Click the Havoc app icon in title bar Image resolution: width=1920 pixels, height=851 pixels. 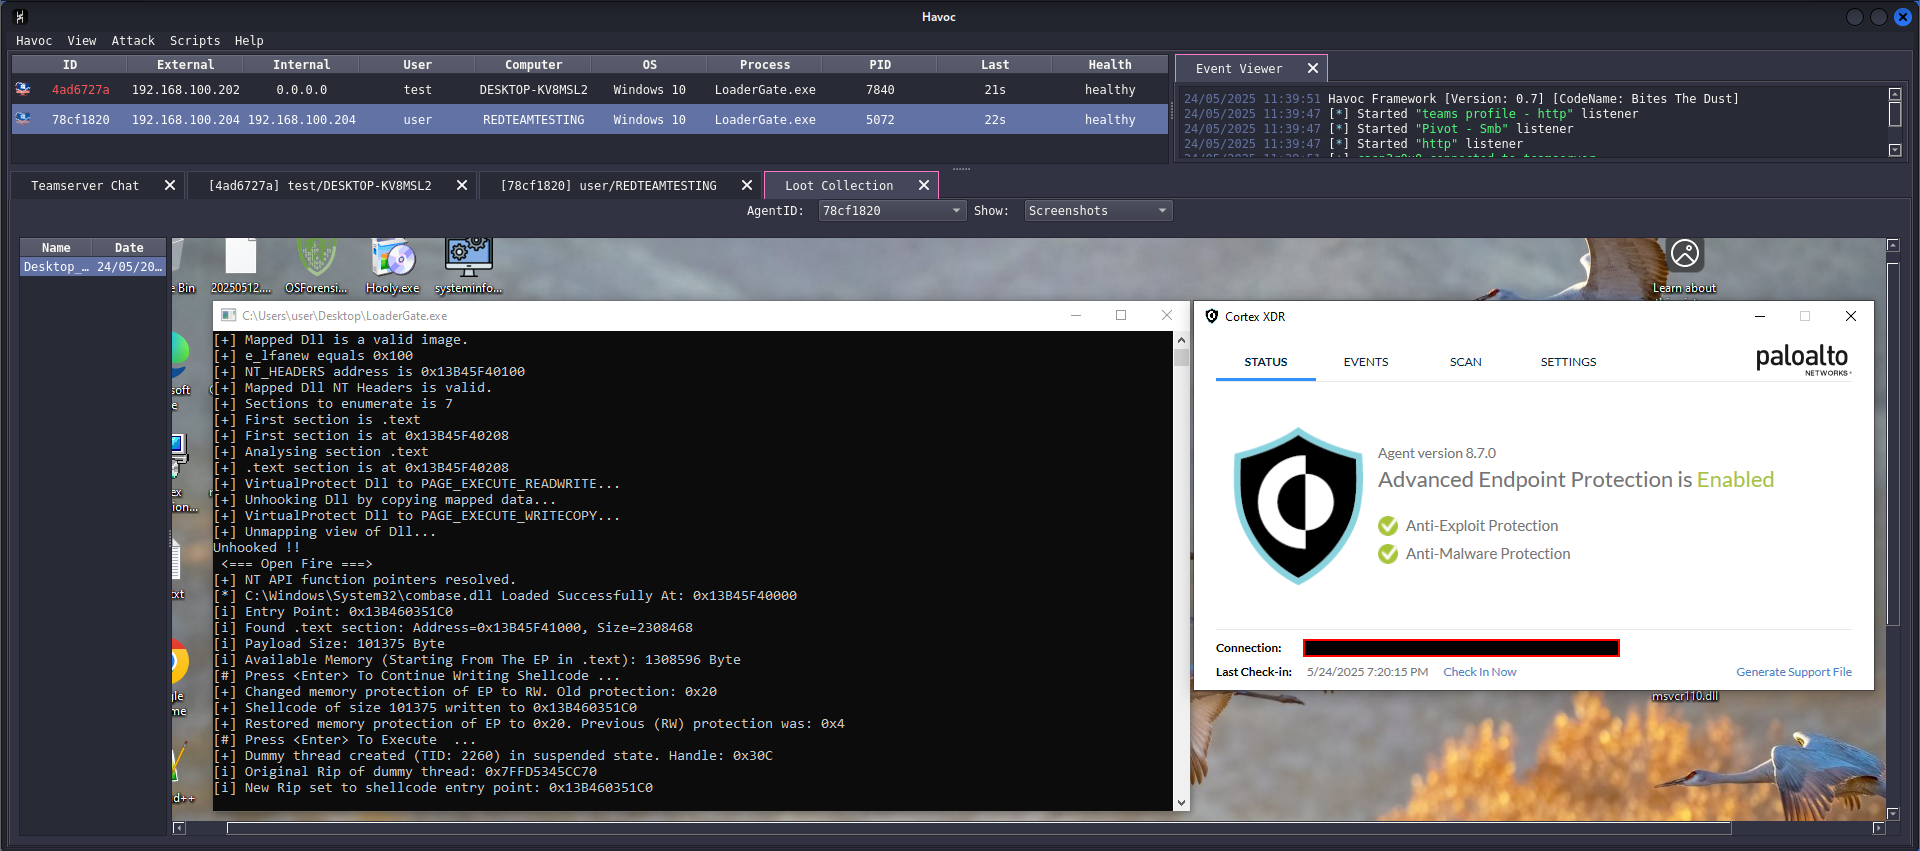[x=20, y=16]
